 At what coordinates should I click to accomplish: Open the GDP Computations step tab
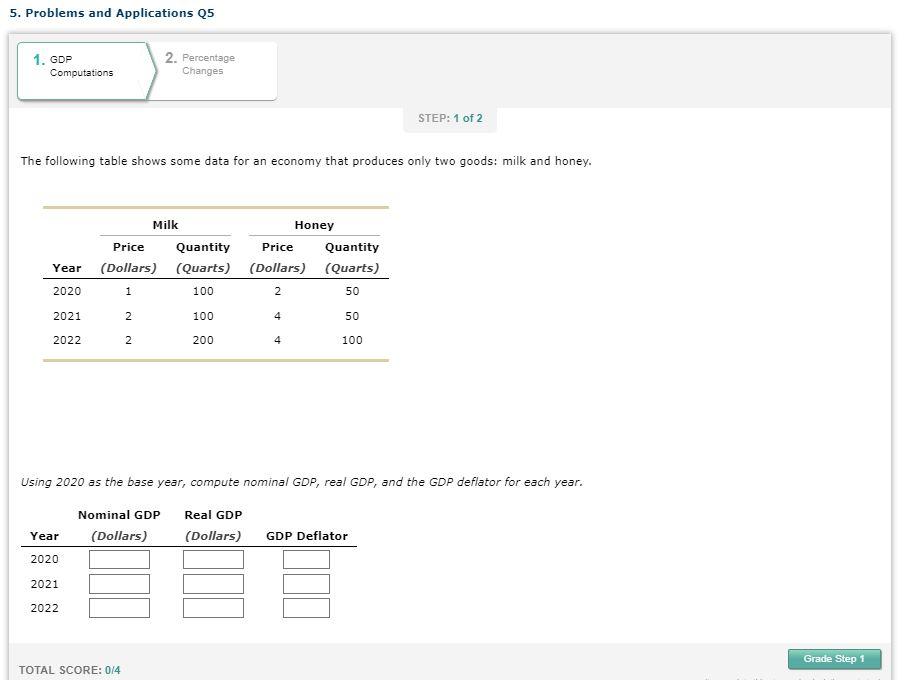coord(86,71)
